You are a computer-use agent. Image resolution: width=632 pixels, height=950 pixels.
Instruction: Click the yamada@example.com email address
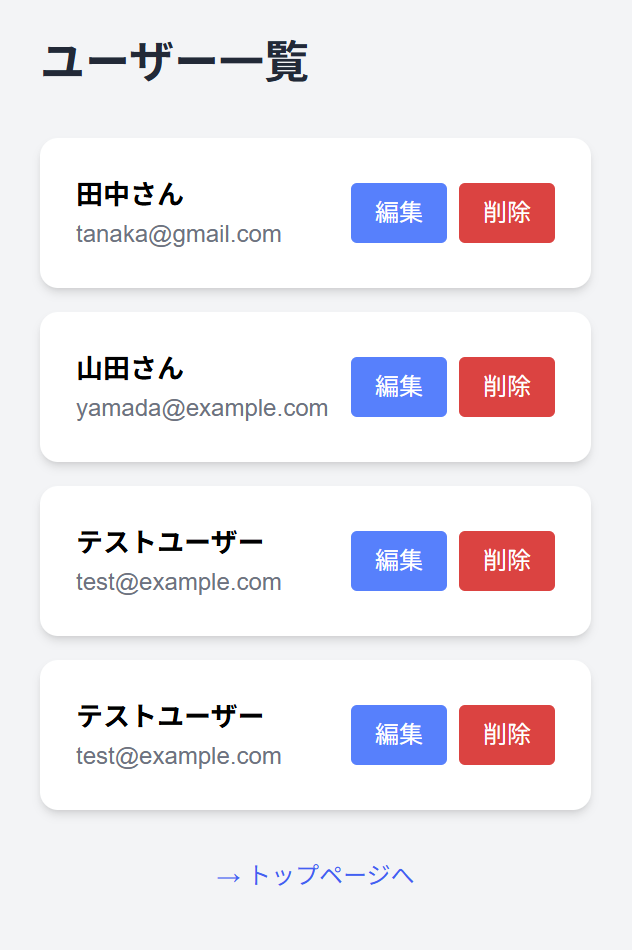point(202,408)
